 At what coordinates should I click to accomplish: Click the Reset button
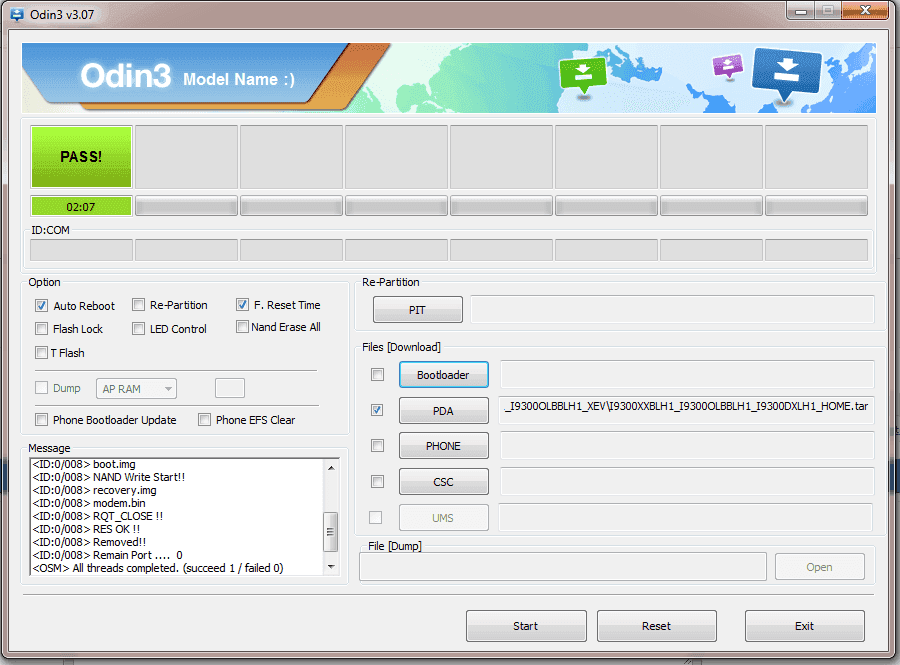tap(657, 626)
